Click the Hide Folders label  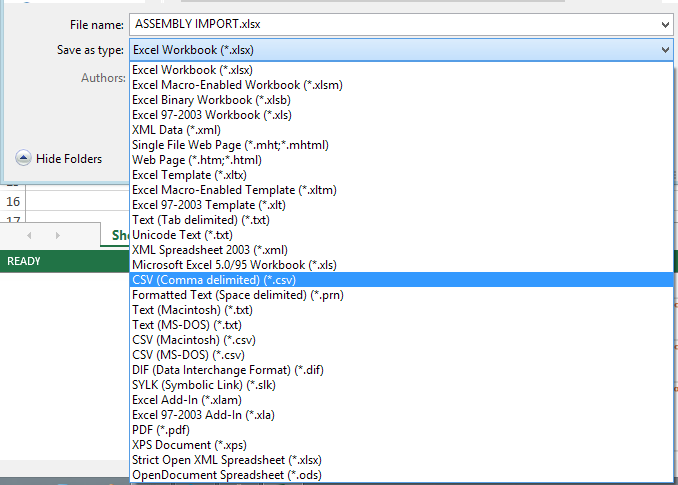tap(69, 159)
